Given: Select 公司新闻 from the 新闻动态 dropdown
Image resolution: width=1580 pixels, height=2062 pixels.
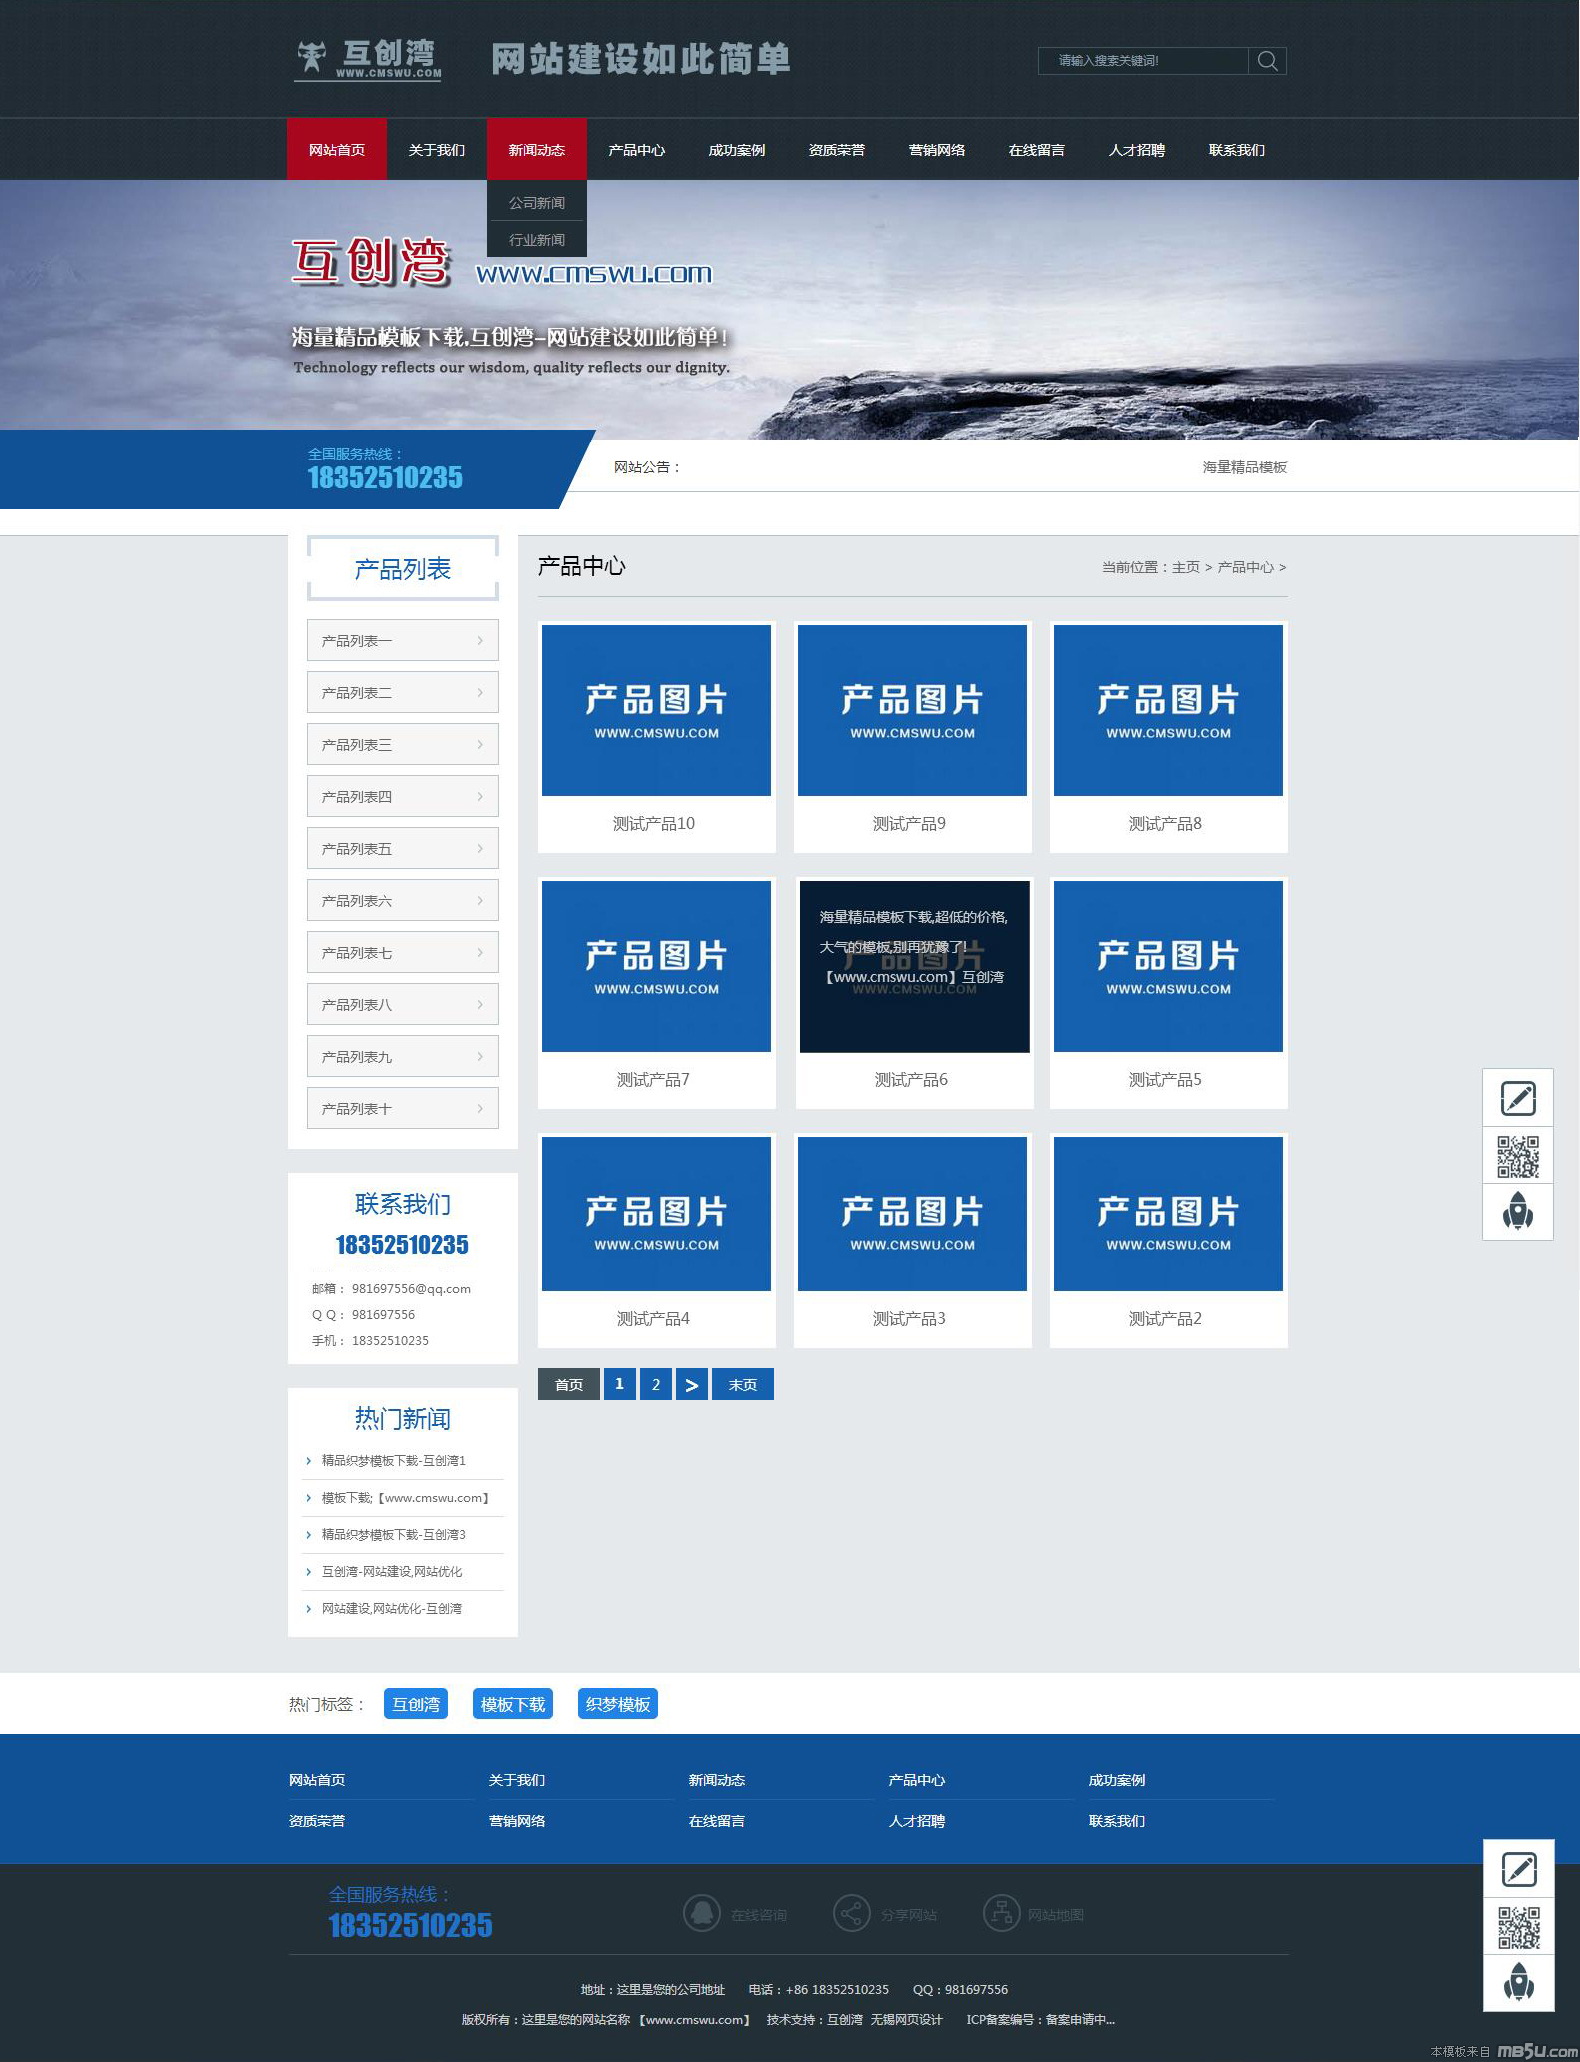Looking at the screenshot, I should 537,203.
